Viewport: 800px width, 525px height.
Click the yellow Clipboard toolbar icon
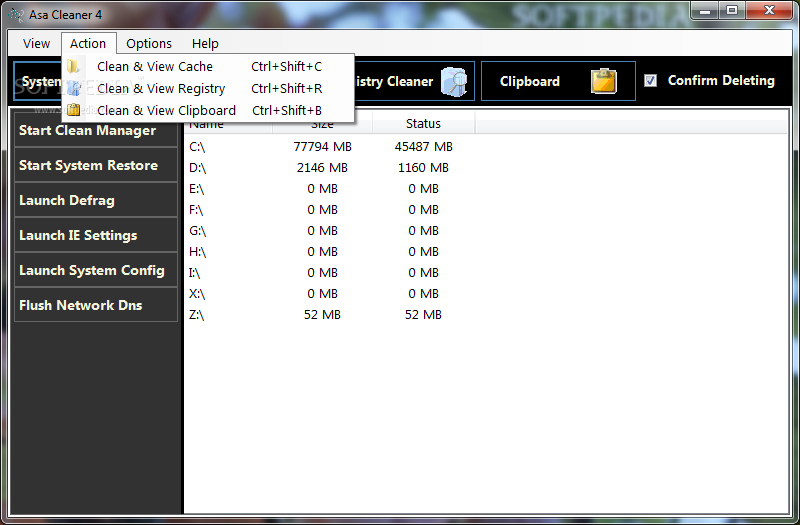click(604, 81)
